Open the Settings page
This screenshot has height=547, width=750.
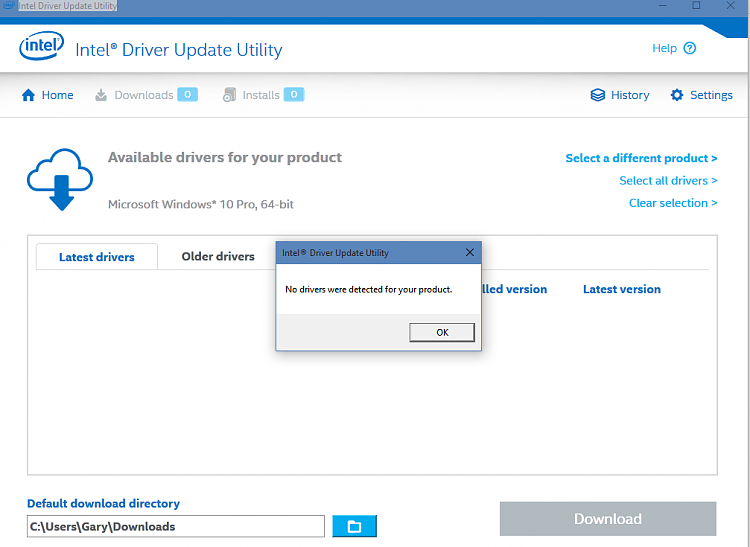pos(711,95)
